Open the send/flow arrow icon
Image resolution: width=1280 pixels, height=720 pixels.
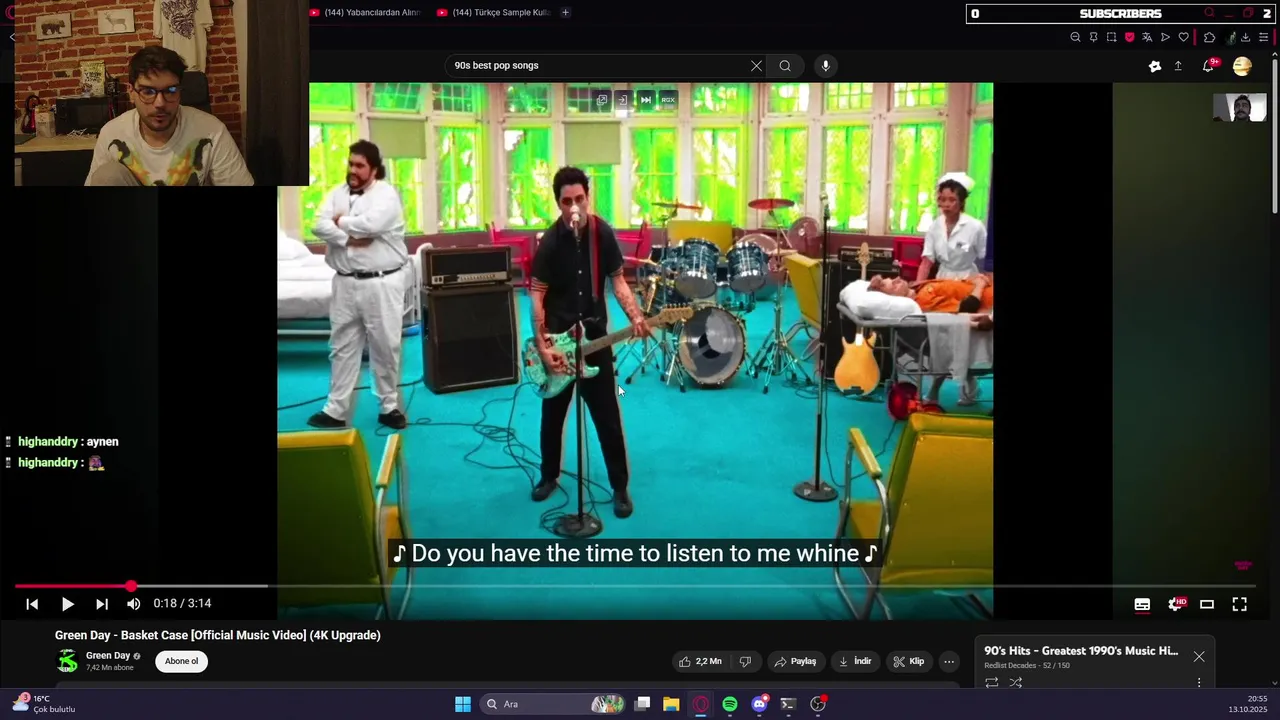pyautogui.click(x=1165, y=37)
